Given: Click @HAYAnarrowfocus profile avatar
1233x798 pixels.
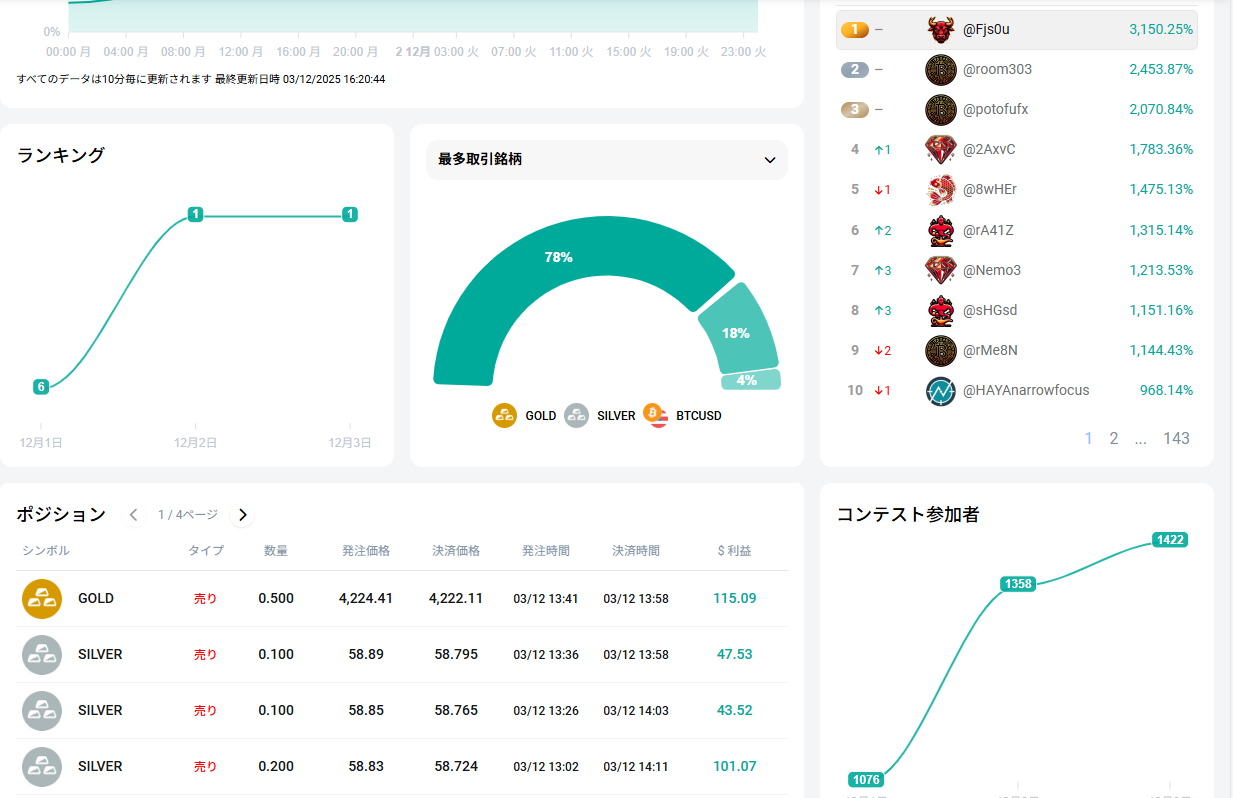Looking at the screenshot, I should pos(940,390).
